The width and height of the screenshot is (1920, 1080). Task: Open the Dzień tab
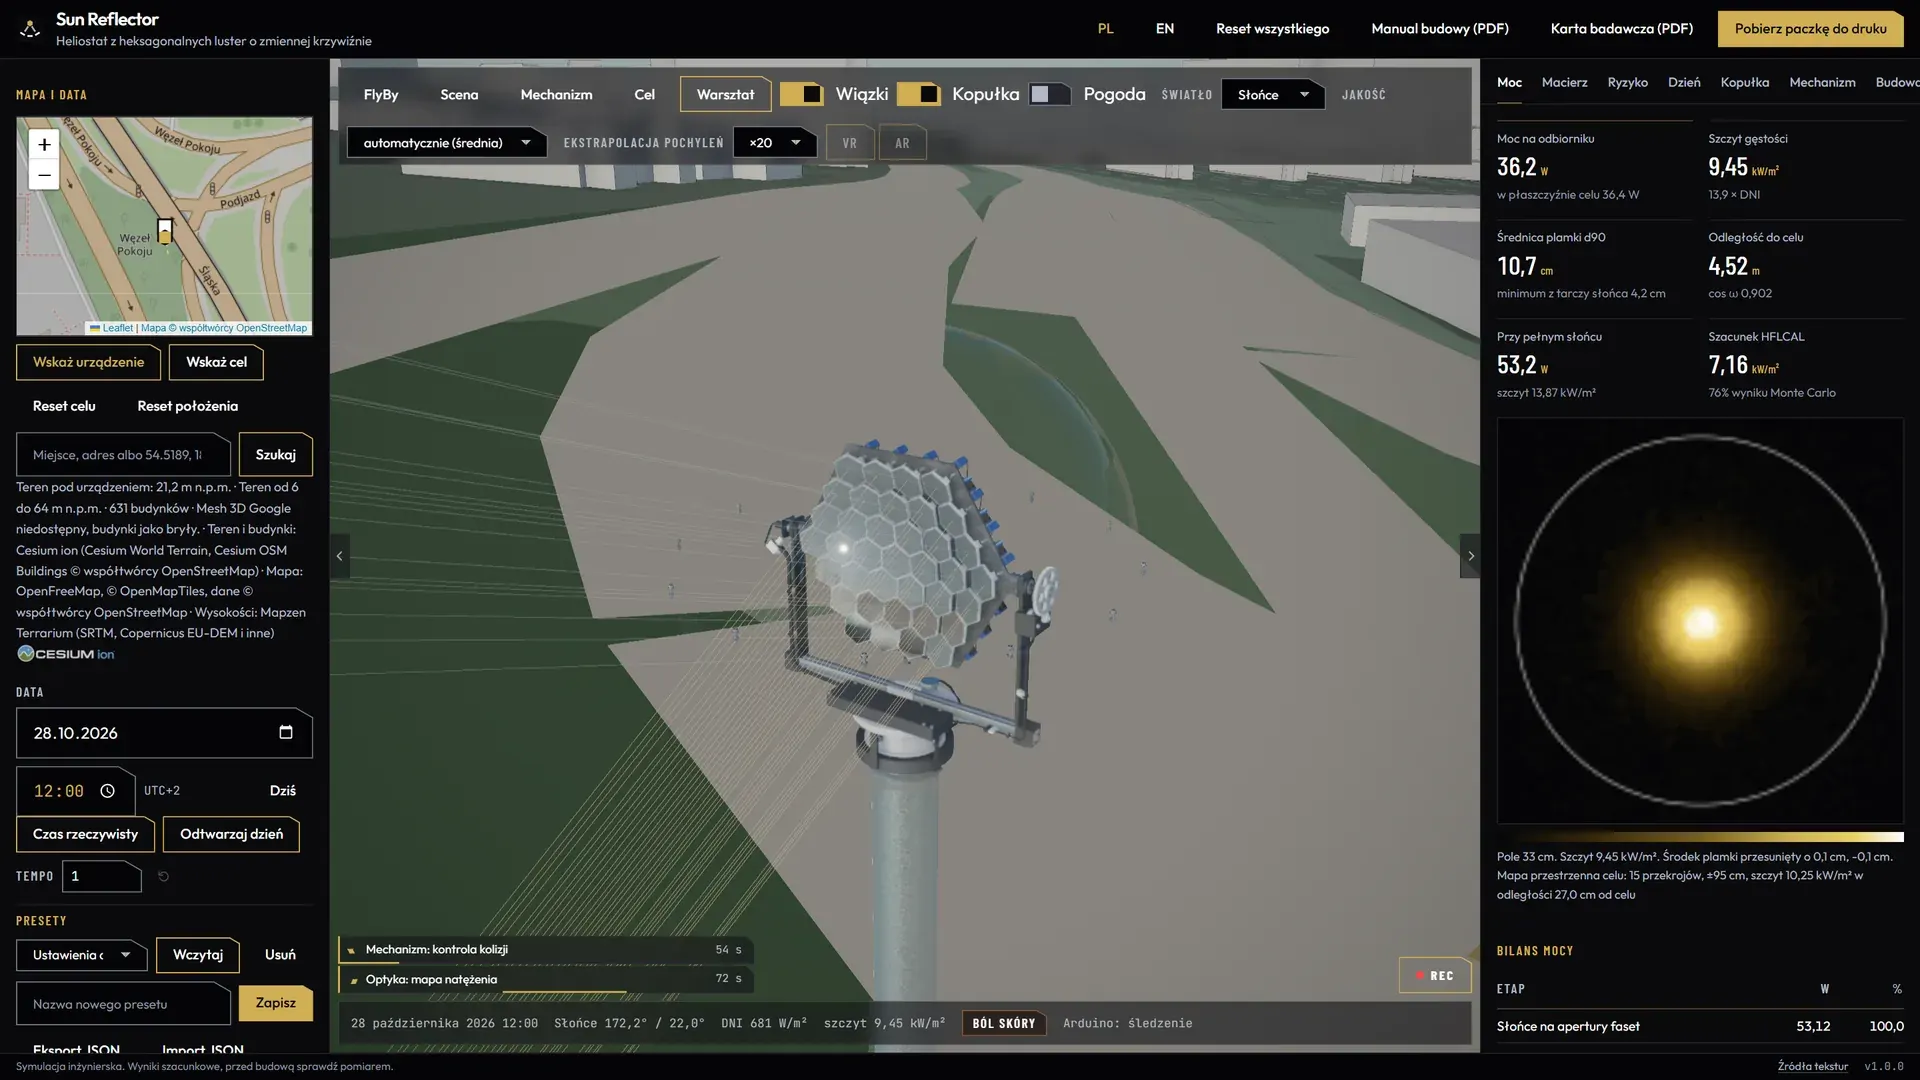tap(1684, 82)
